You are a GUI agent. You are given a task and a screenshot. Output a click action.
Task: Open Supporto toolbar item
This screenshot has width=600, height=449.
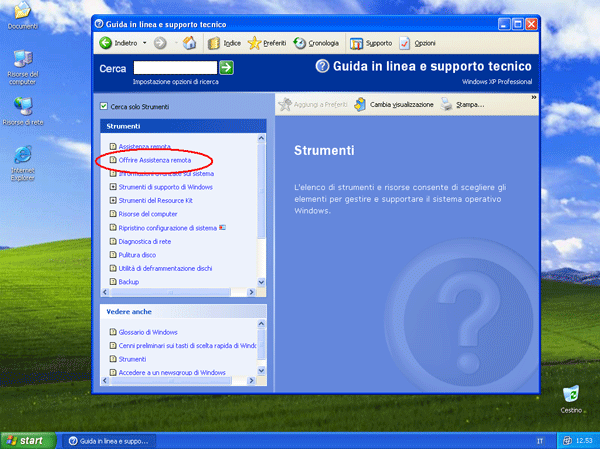point(371,43)
